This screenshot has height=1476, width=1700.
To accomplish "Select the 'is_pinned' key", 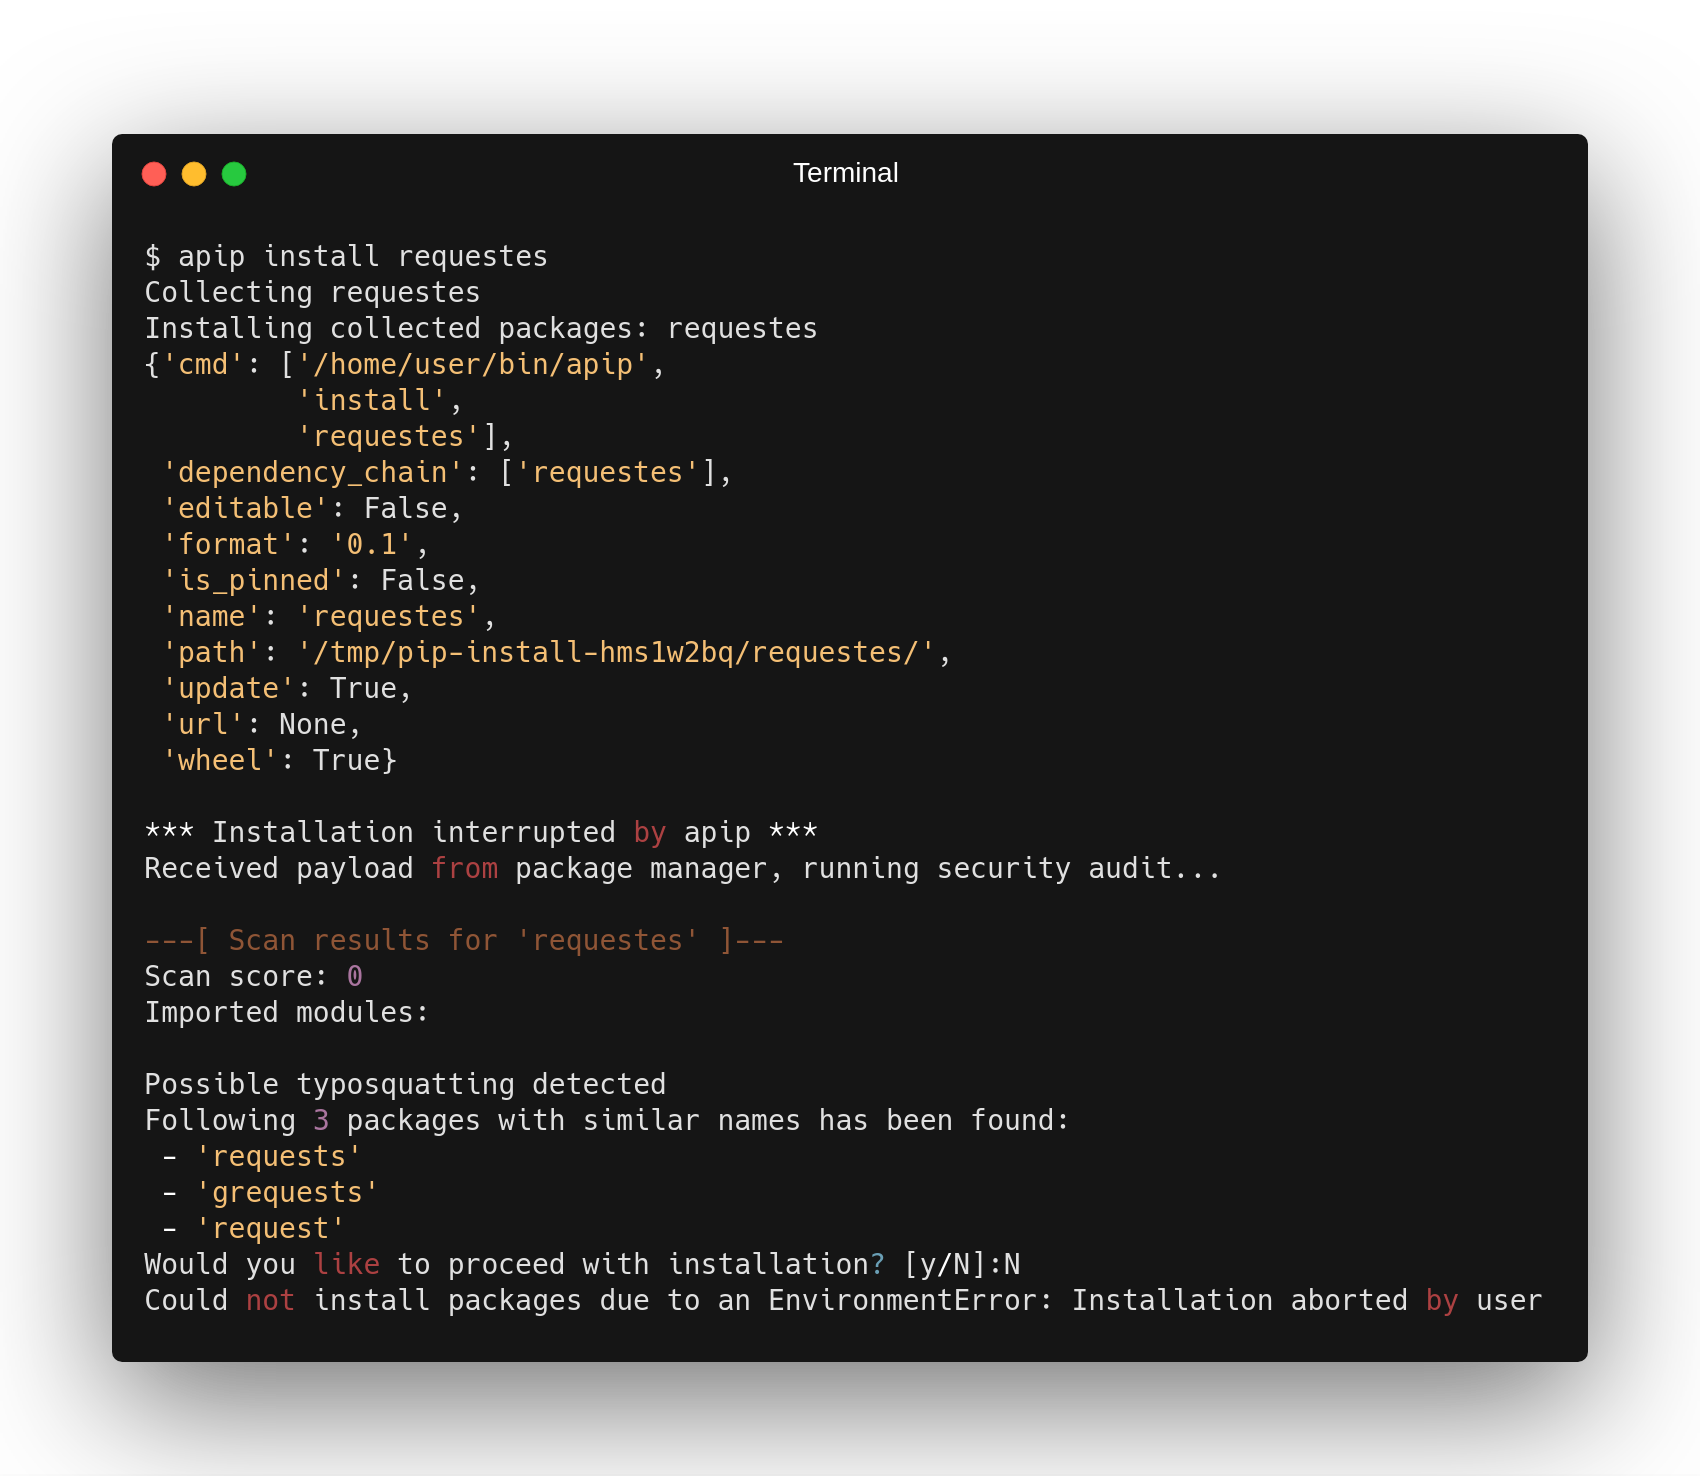I will click(x=253, y=581).
